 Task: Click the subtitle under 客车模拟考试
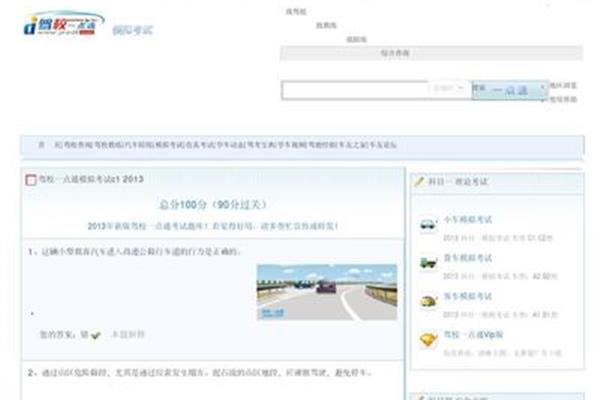click(x=500, y=315)
